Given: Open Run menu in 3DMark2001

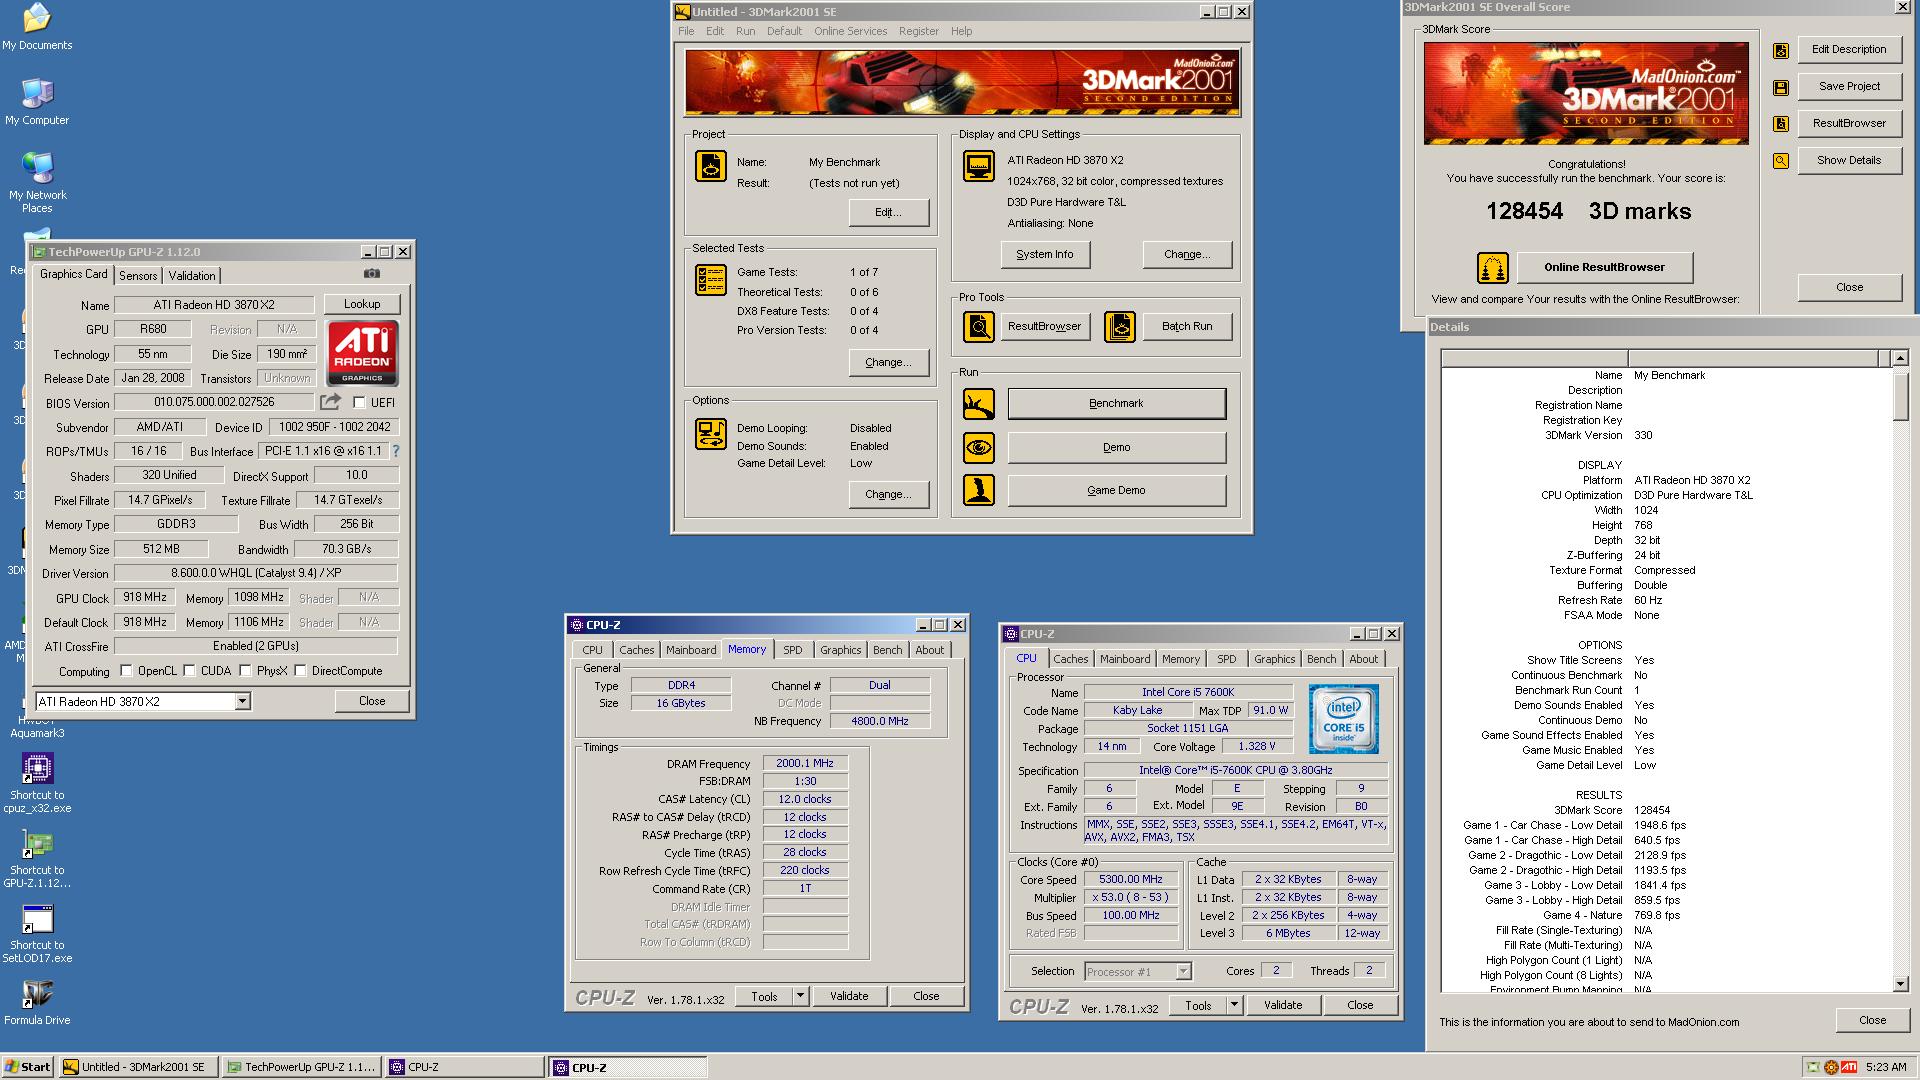Looking at the screenshot, I should tap(746, 31).
